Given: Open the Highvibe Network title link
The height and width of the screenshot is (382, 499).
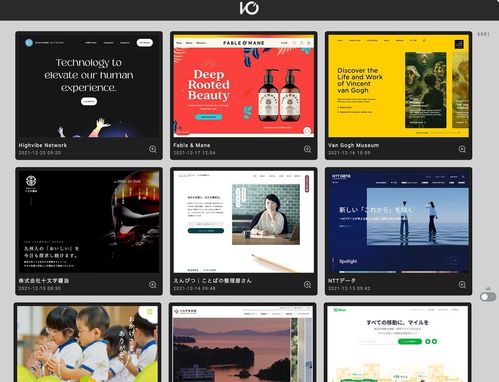Looking at the screenshot, I should (x=43, y=145).
